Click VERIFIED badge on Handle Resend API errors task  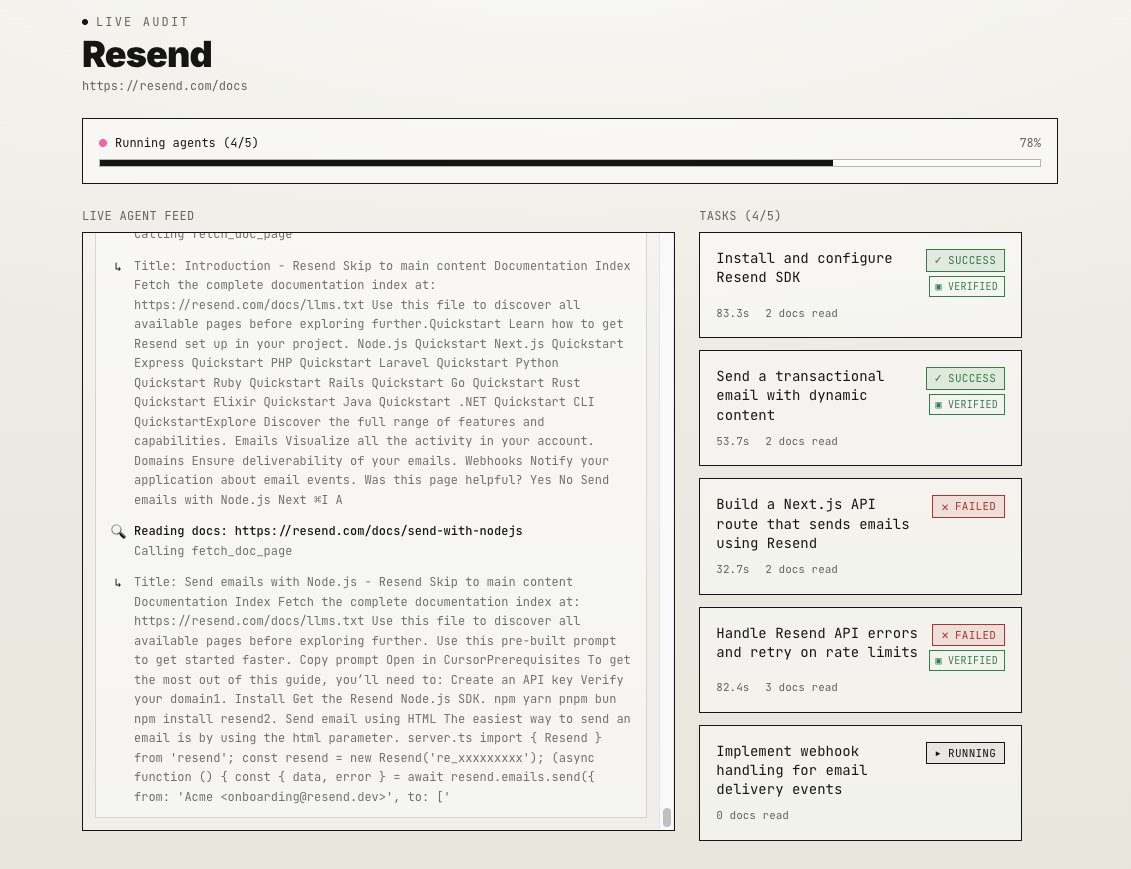coord(967,661)
